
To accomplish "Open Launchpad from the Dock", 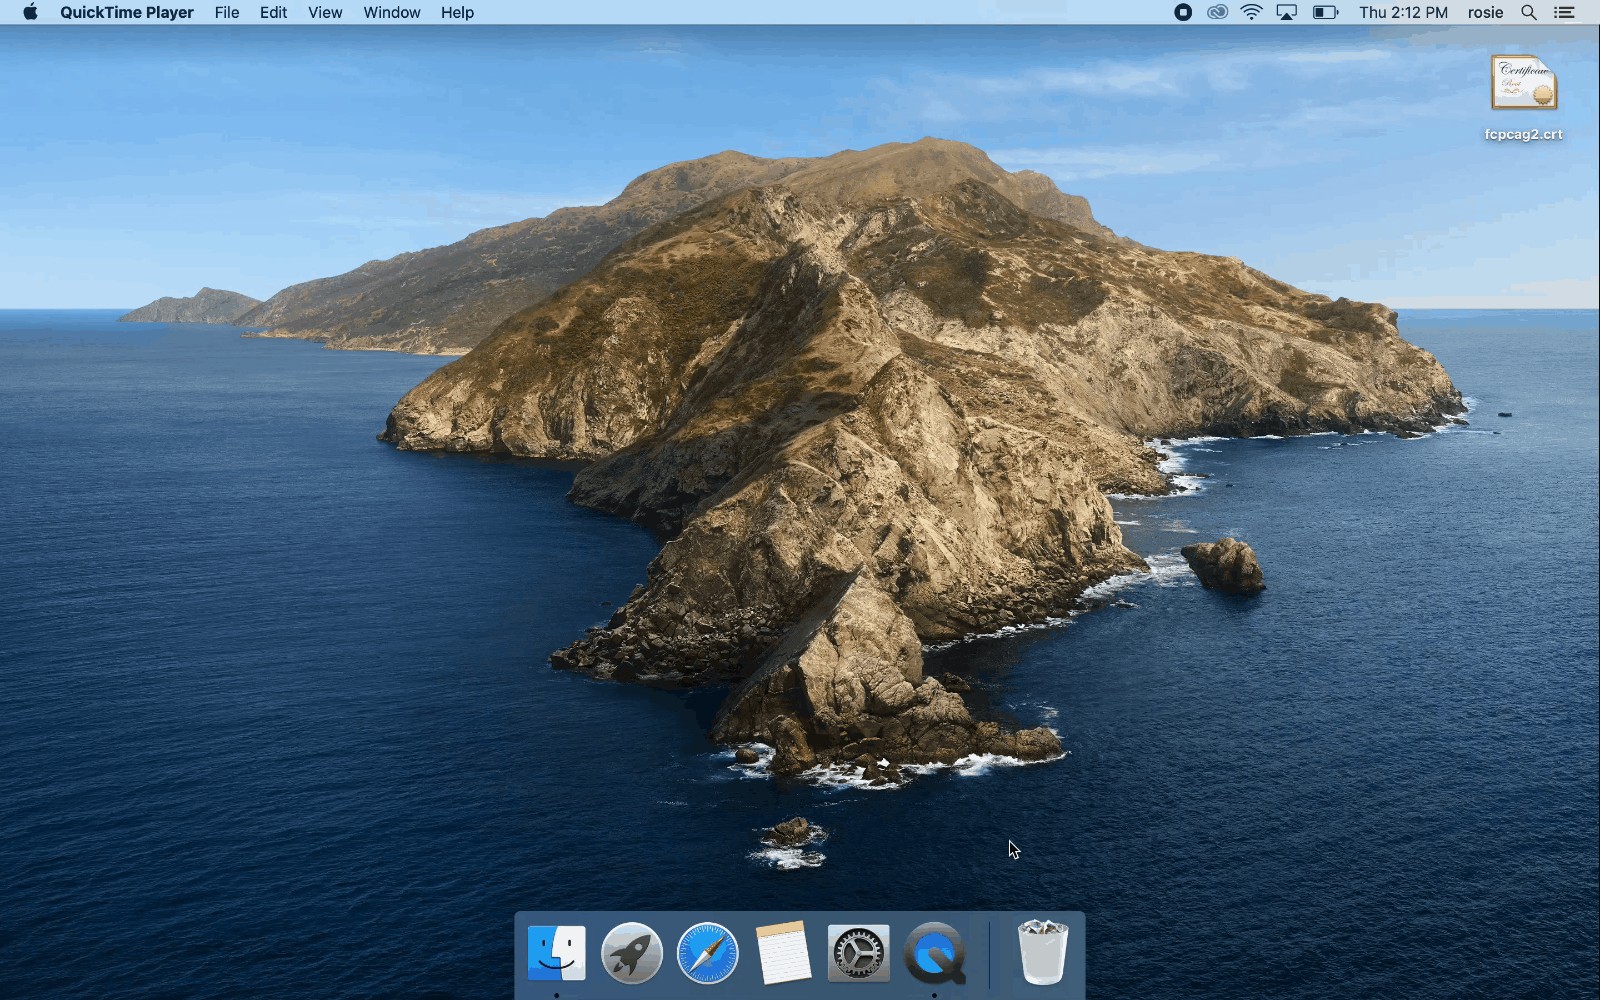I will (x=632, y=955).
